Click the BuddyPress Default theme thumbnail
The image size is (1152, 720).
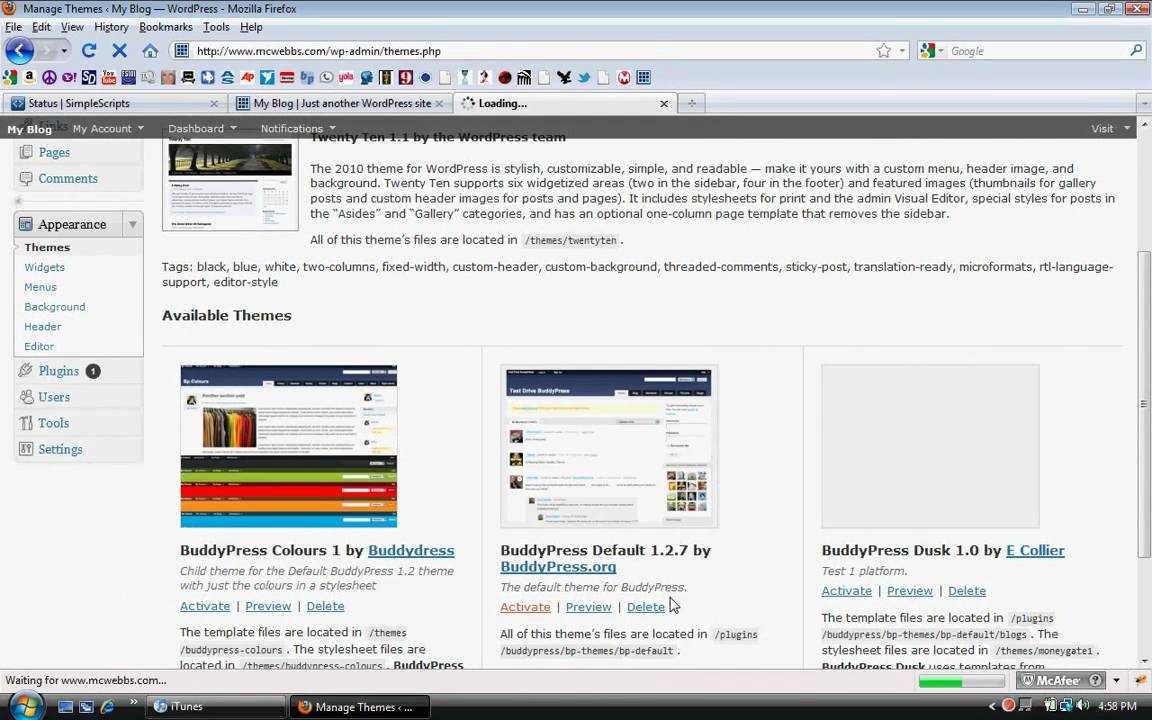pyautogui.click(x=609, y=446)
